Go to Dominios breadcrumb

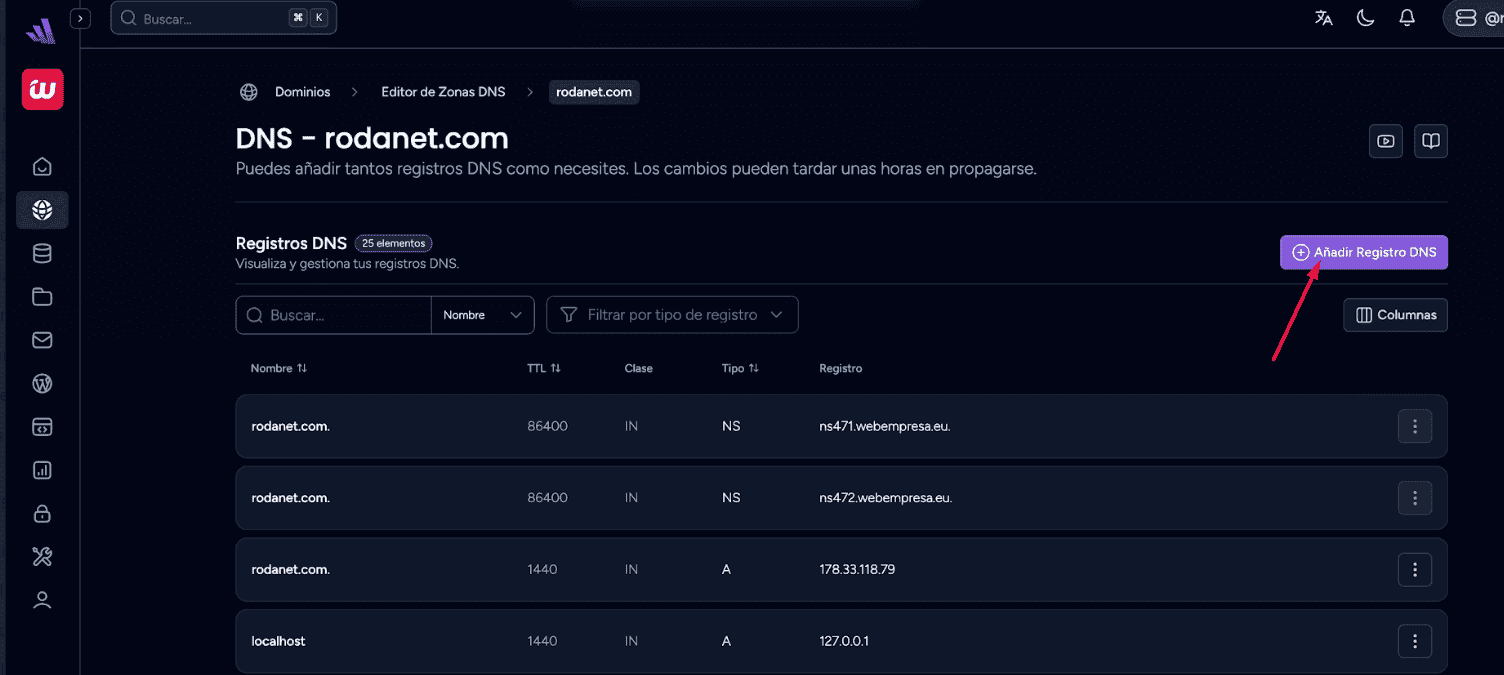pyautogui.click(x=302, y=92)
